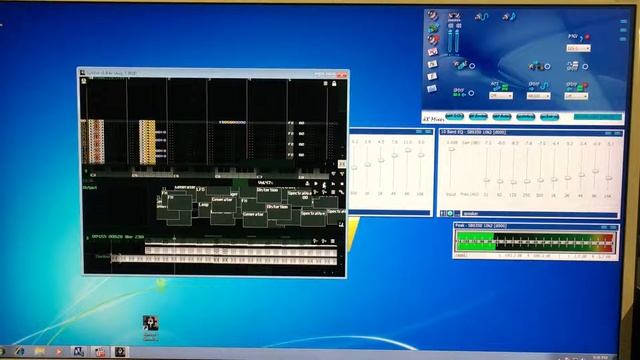640x360 pixels.
Task: Click the red taskbar app icon
Action: click(100, 351)
